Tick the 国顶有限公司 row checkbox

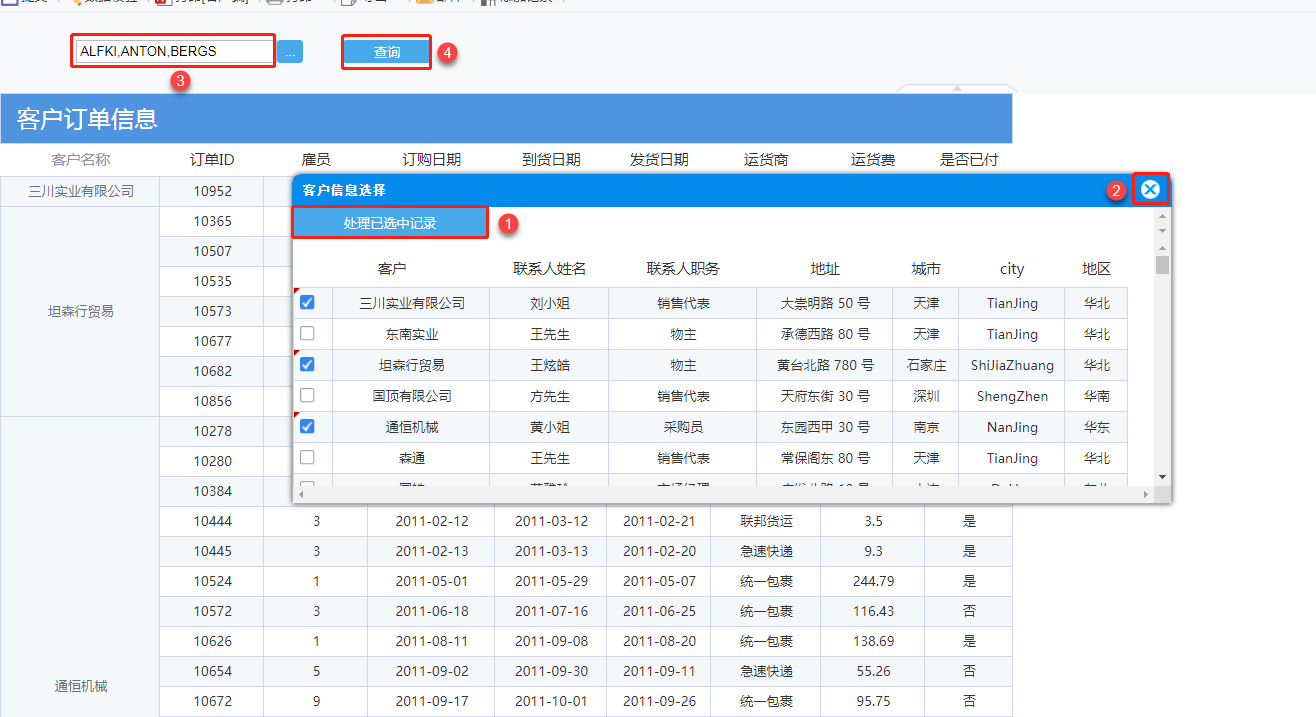pos(308,395)
